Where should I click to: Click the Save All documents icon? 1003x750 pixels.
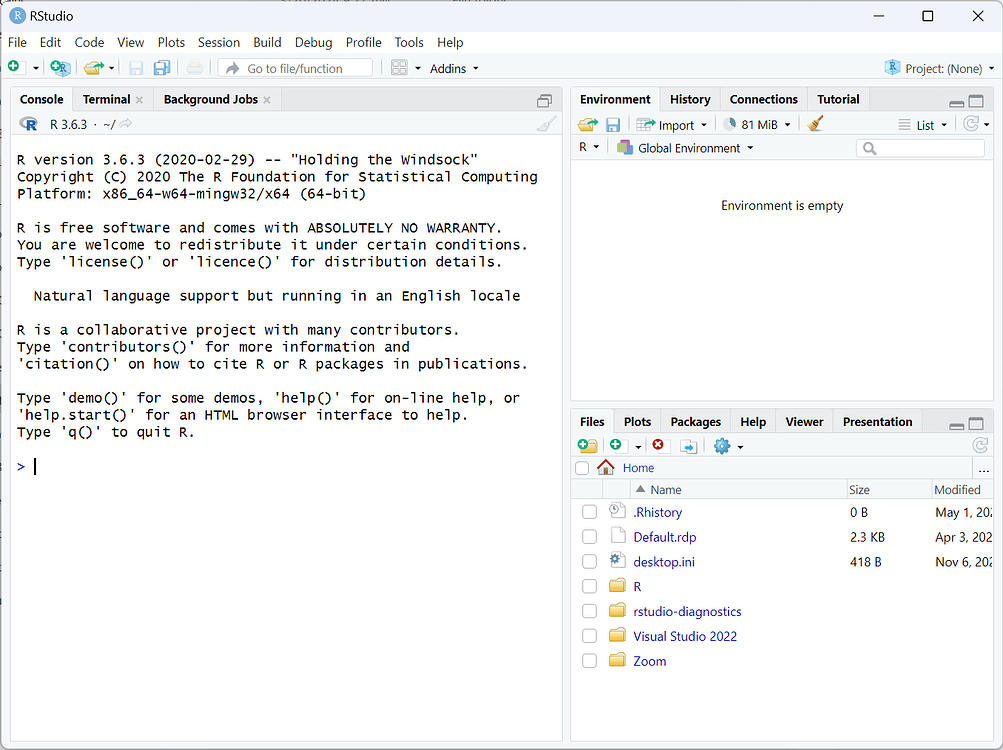tap(162, 68)
